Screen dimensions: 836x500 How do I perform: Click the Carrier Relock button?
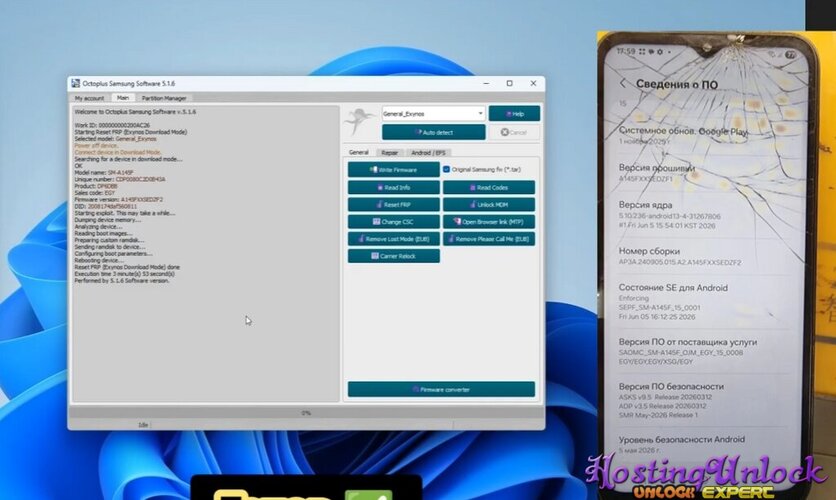click(393, 256)
